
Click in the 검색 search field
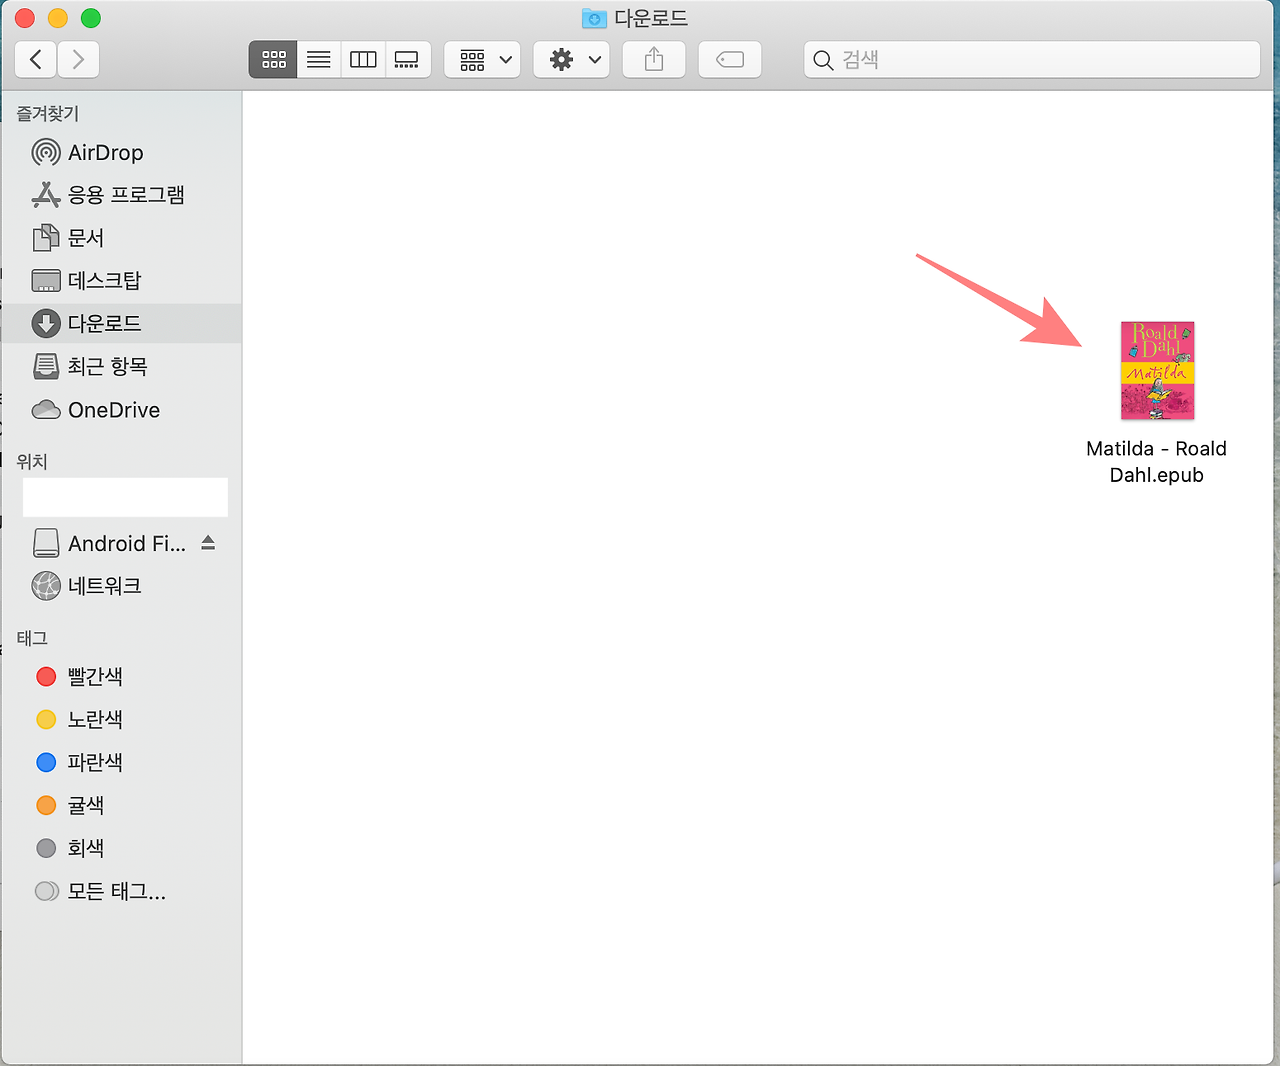pos(1032,60)
